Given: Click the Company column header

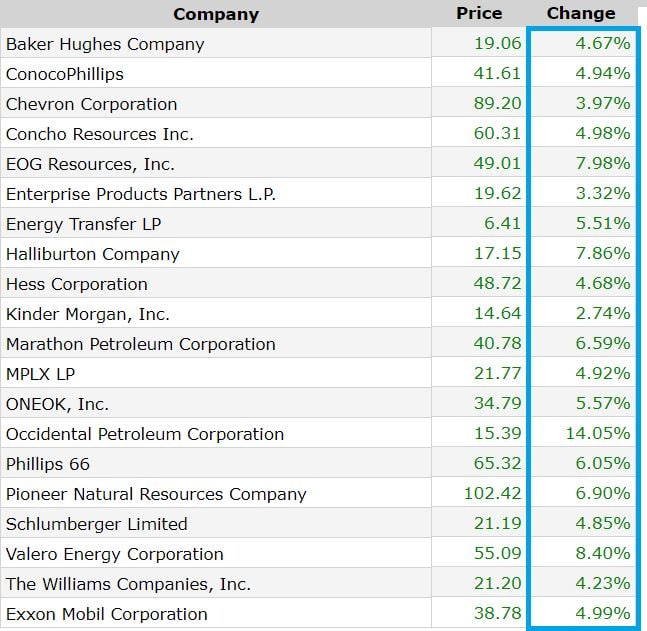Looking at the screenshot, I should pos(215,14).
